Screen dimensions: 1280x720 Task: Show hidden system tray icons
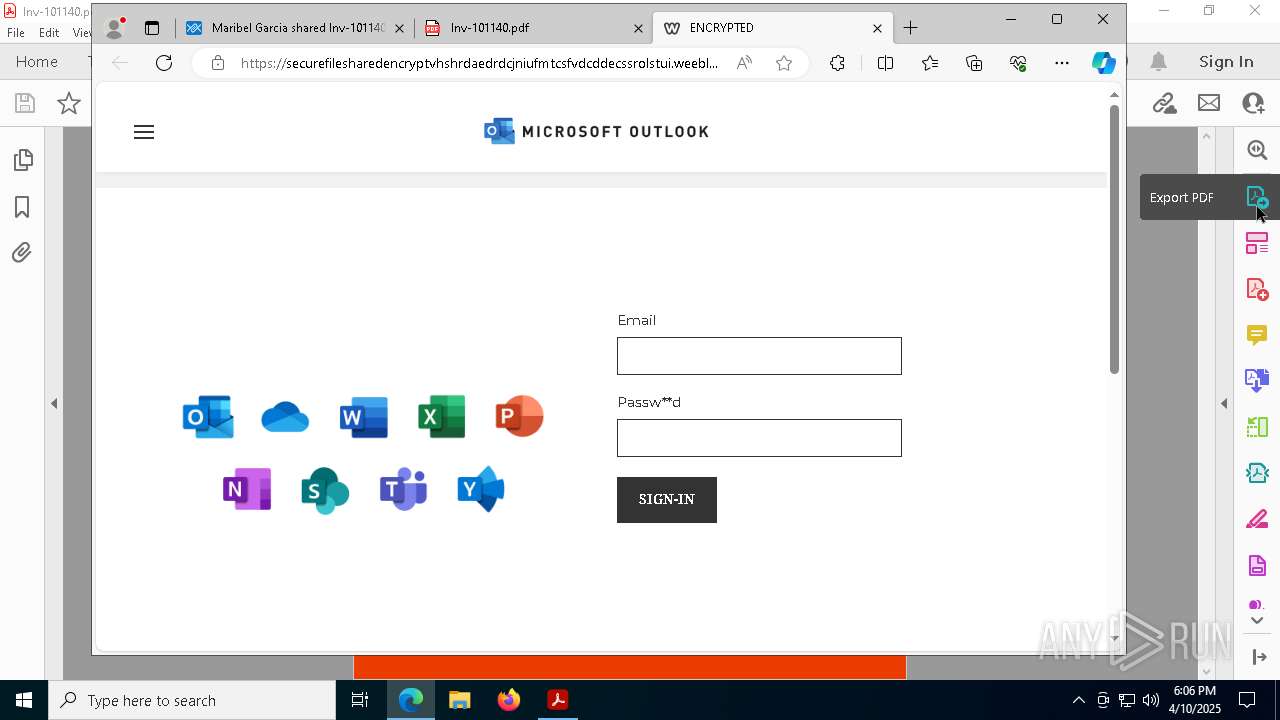(1078, 700)
